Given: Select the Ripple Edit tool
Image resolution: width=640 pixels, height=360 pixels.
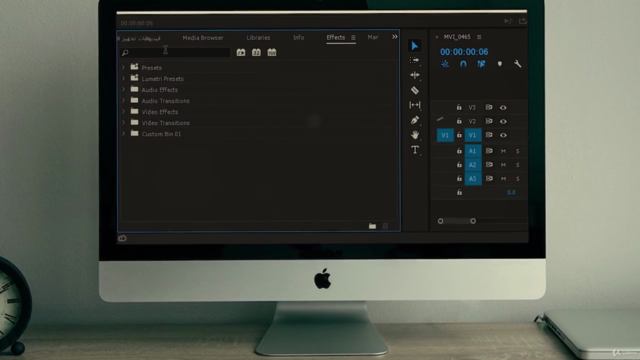Looking at the screenshot, I should (x=415, y=75).
